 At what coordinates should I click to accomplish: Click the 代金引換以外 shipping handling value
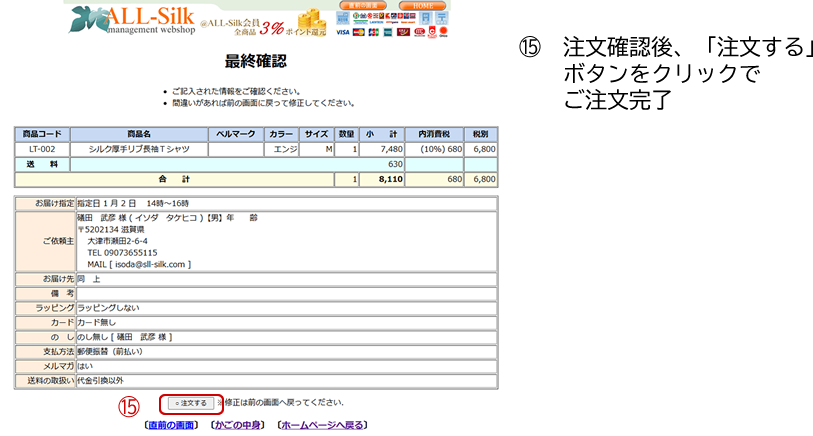[101, 381]
